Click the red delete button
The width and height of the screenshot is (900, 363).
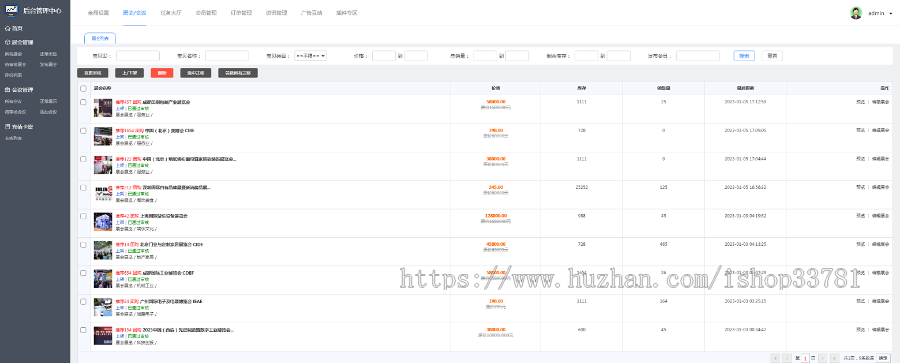[162, 73]
